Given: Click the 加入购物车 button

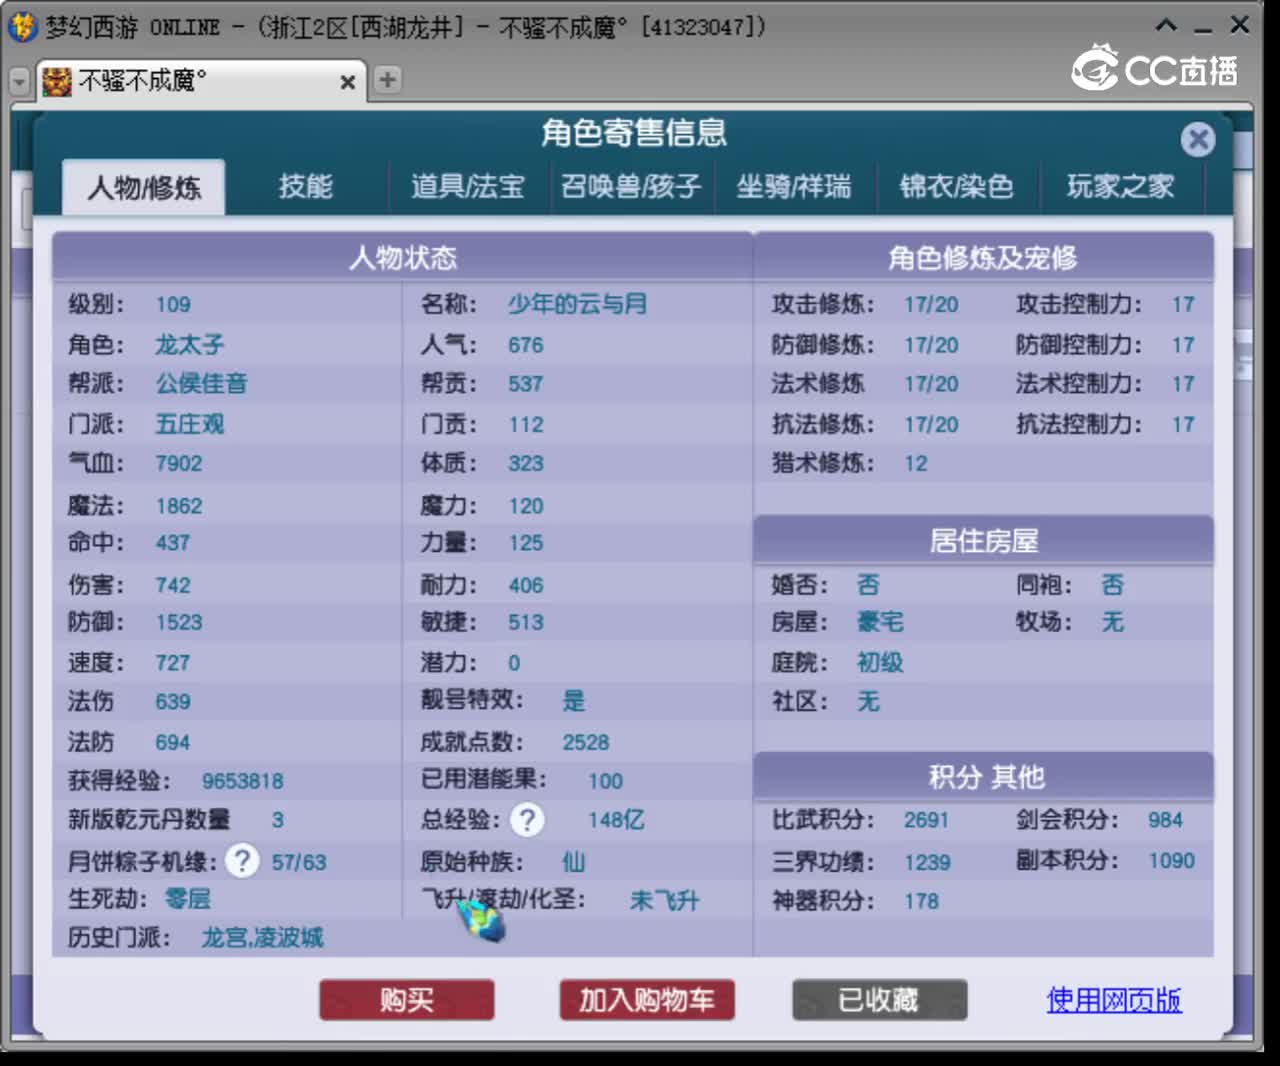Looking at the screenshot, I should 647,1000.
